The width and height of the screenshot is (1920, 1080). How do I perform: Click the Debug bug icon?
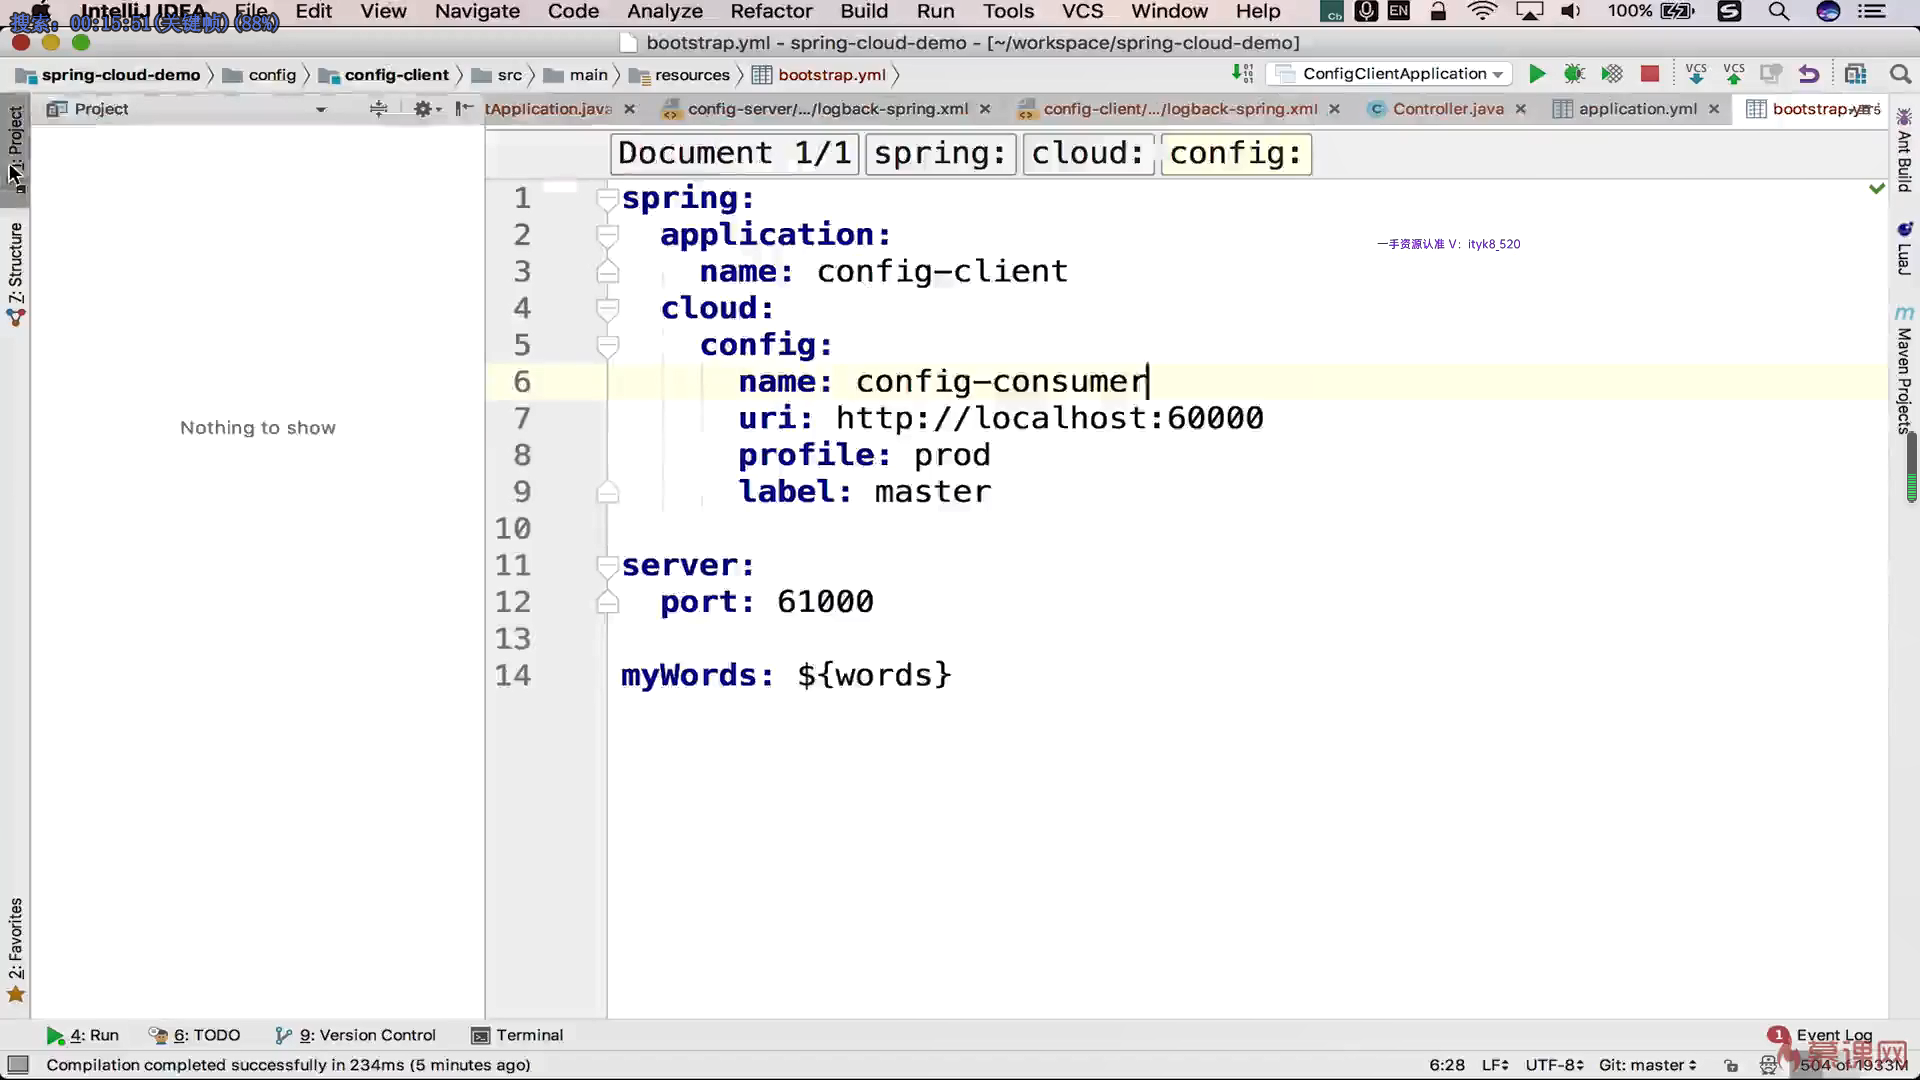1574,74
